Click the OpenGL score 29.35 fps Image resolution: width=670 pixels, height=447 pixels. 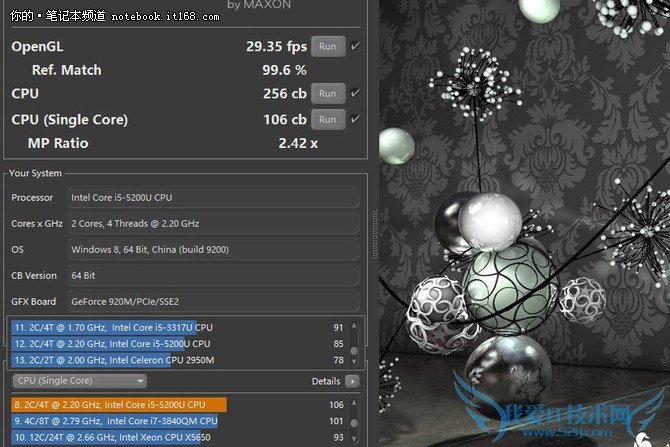click(x=276, y=47)
